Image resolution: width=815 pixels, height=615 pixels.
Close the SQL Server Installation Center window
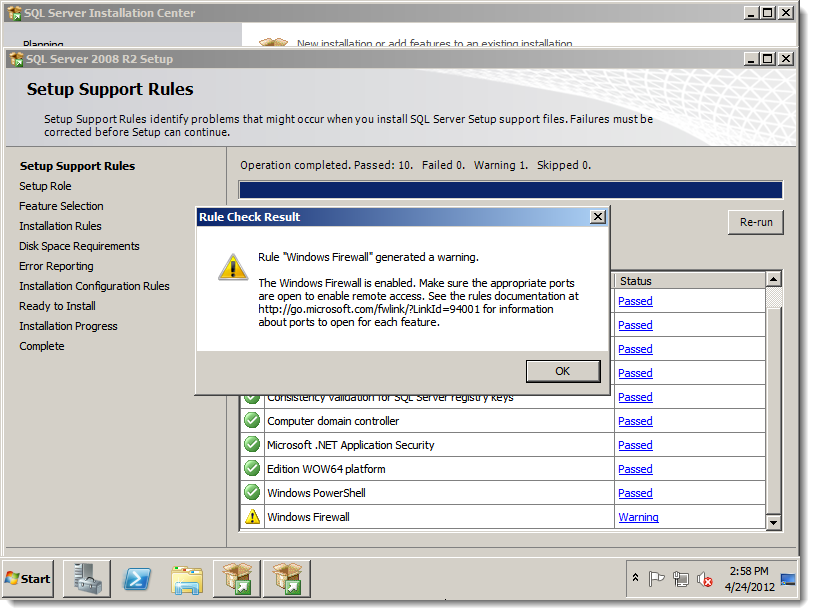pyautogui.click(x=786, y=12)
